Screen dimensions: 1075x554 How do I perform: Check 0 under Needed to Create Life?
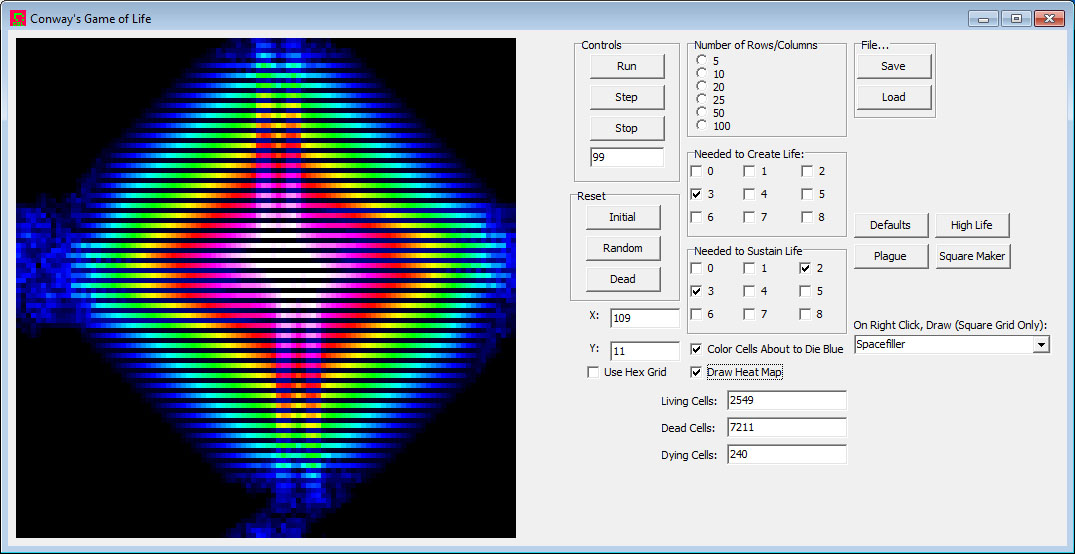click(696, 171)
